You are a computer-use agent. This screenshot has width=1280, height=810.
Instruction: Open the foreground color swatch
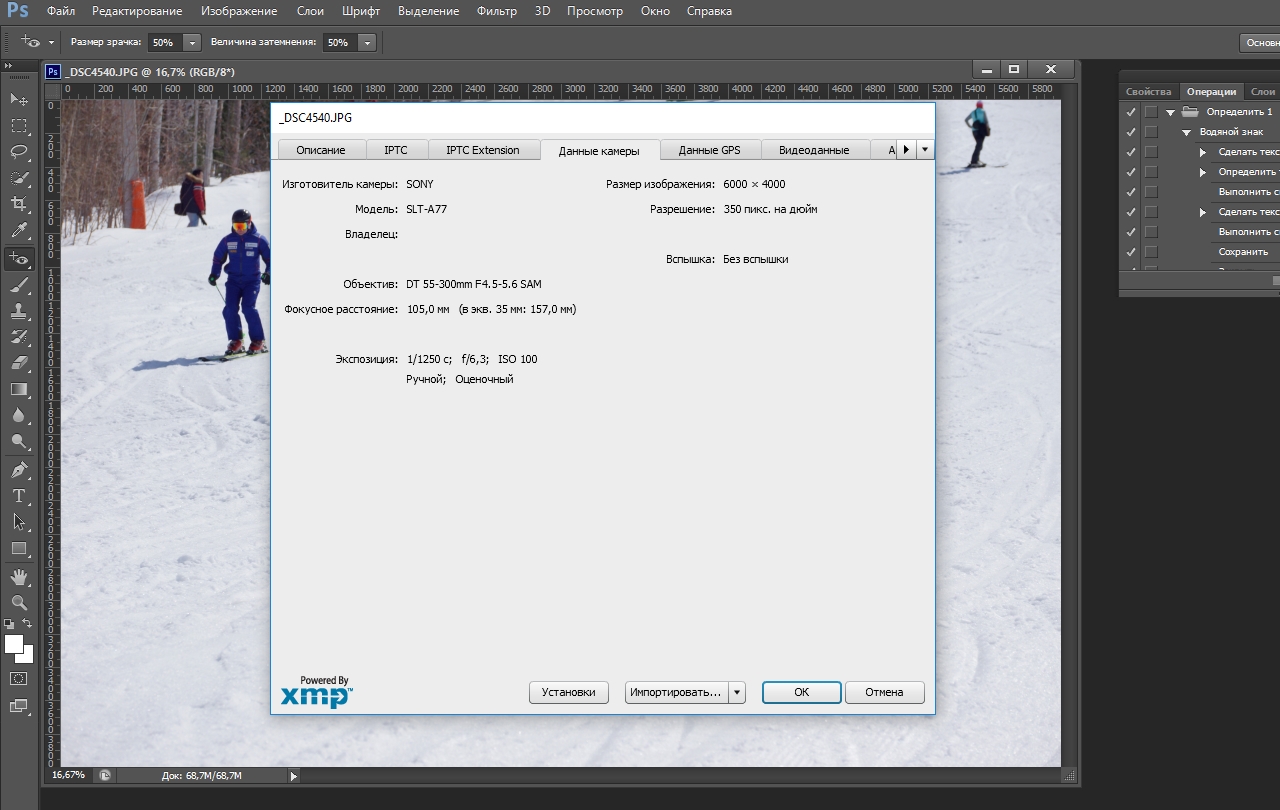point(14,644)
